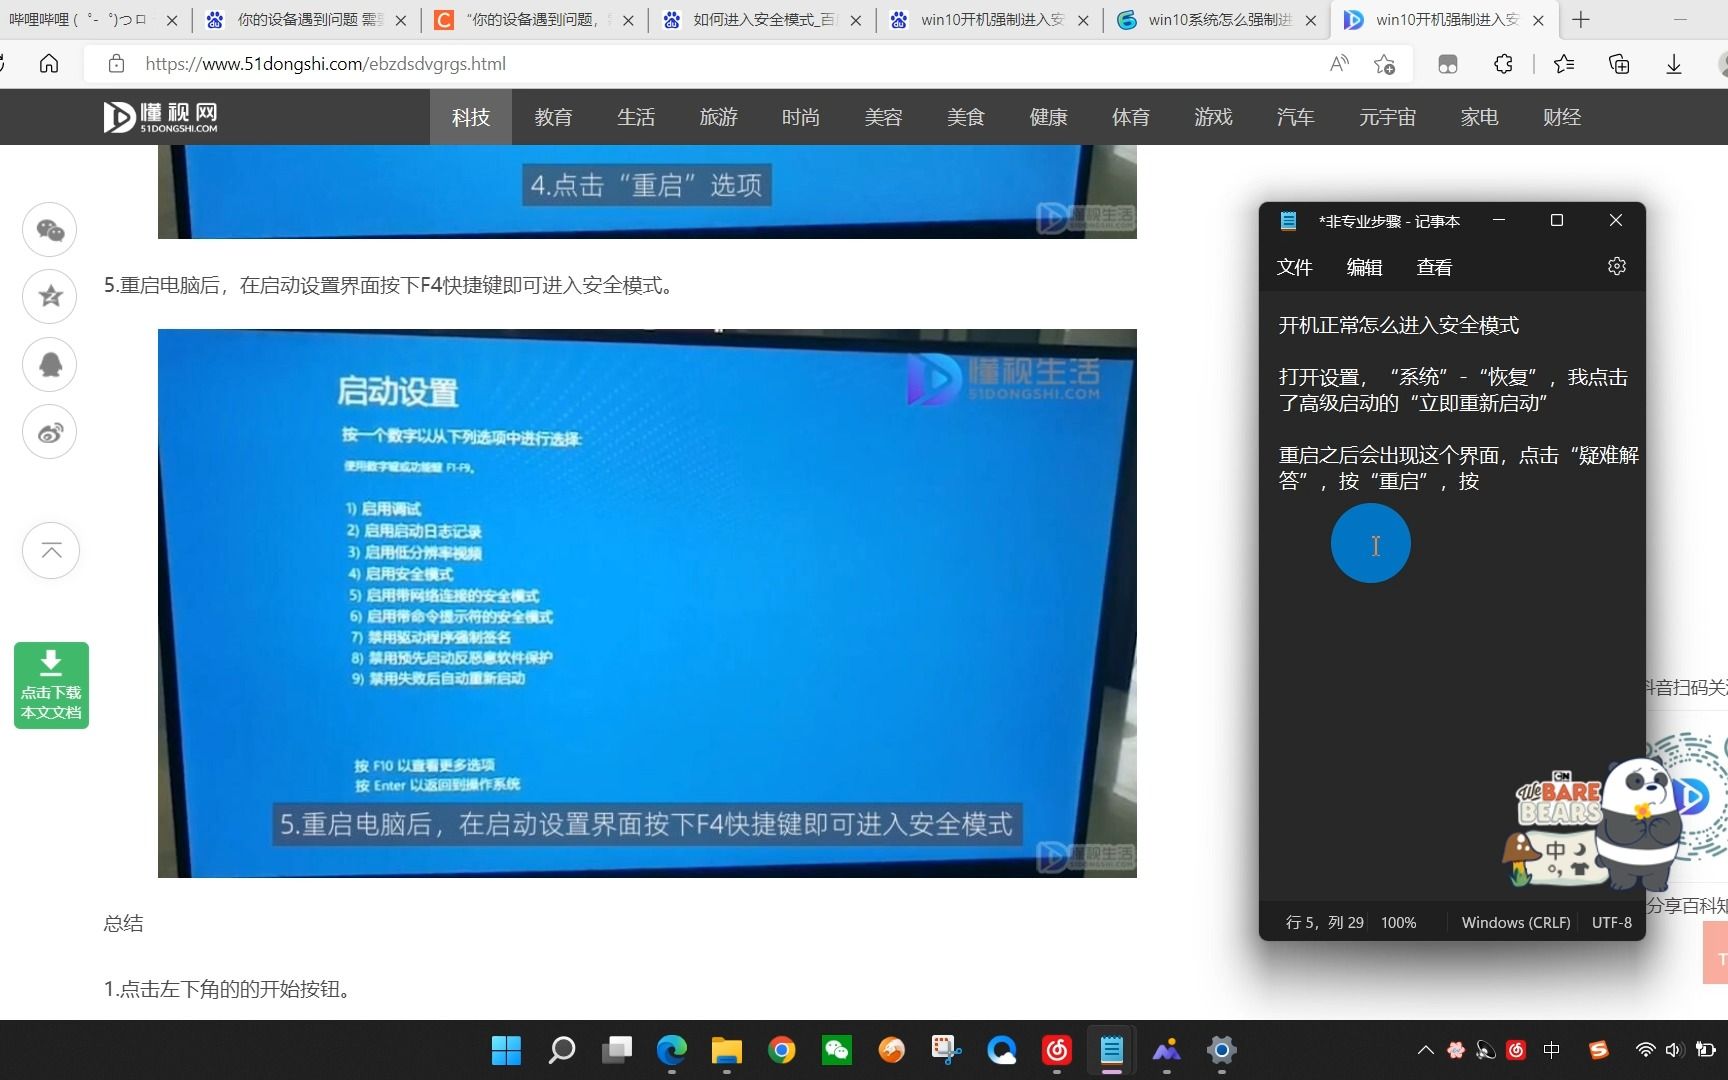Click the 懂视网 site logo

pos(160,117)
